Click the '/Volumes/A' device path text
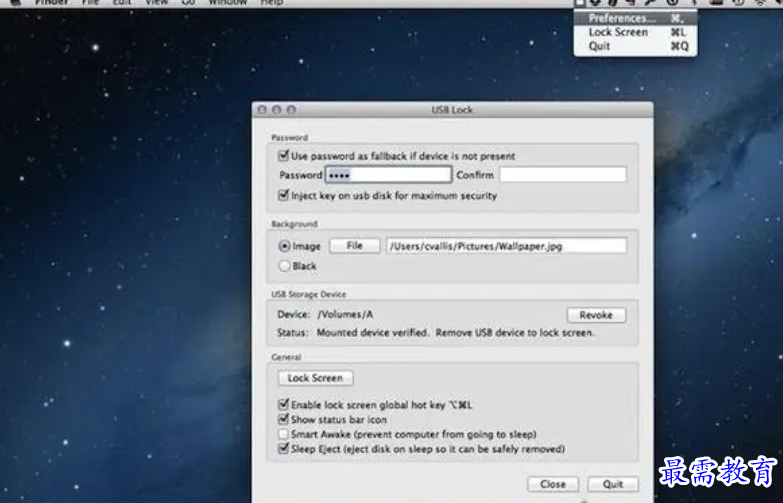783x503 pixels. pos(345,314)
